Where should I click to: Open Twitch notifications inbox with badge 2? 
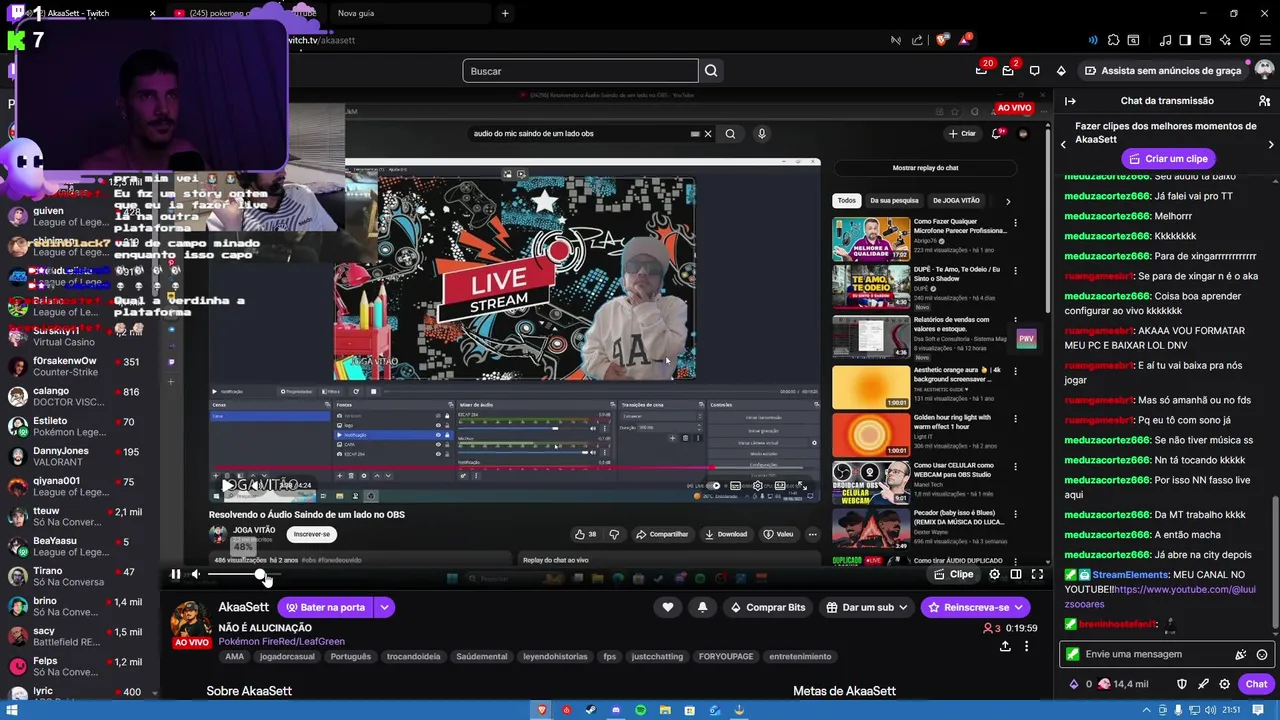[x=1008, y=71]
